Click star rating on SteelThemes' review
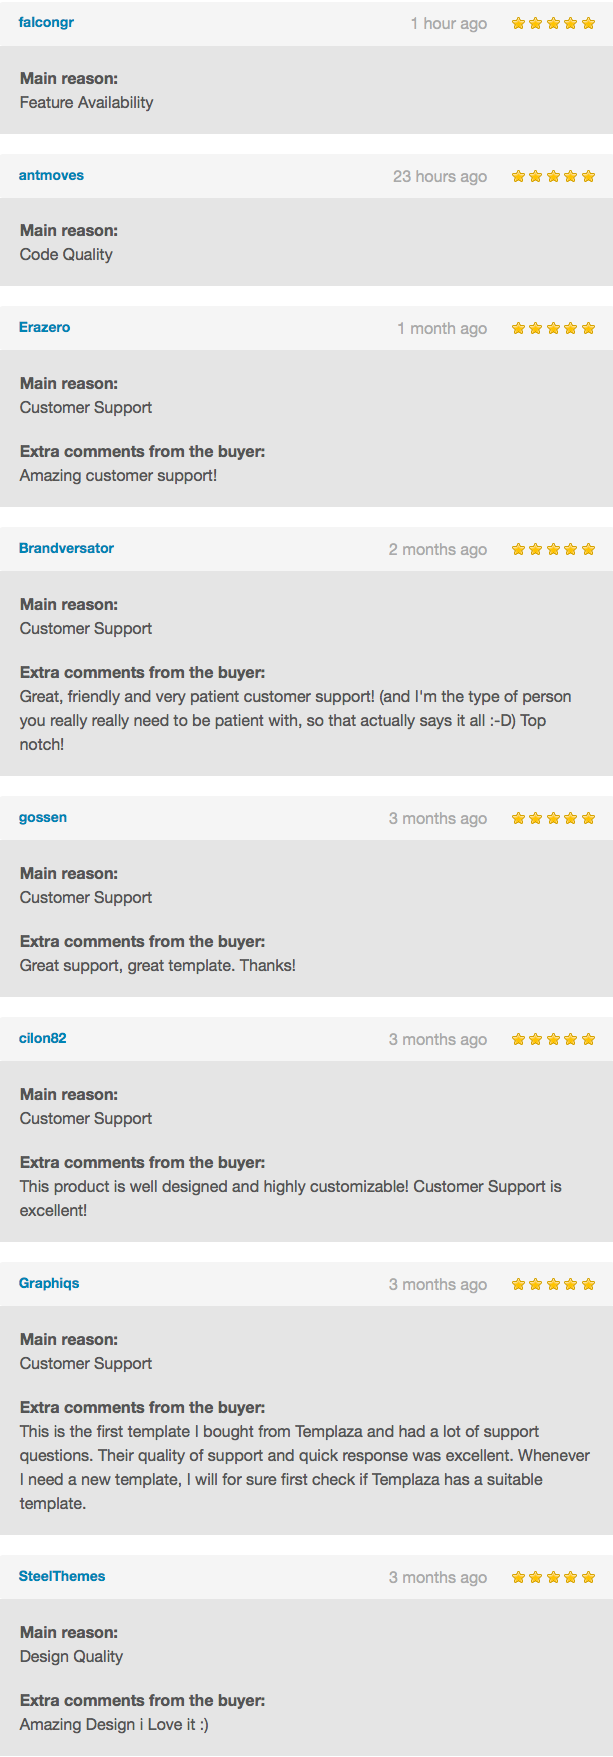The height and width of the screenshot is (1757, 613). point(553,1577)
